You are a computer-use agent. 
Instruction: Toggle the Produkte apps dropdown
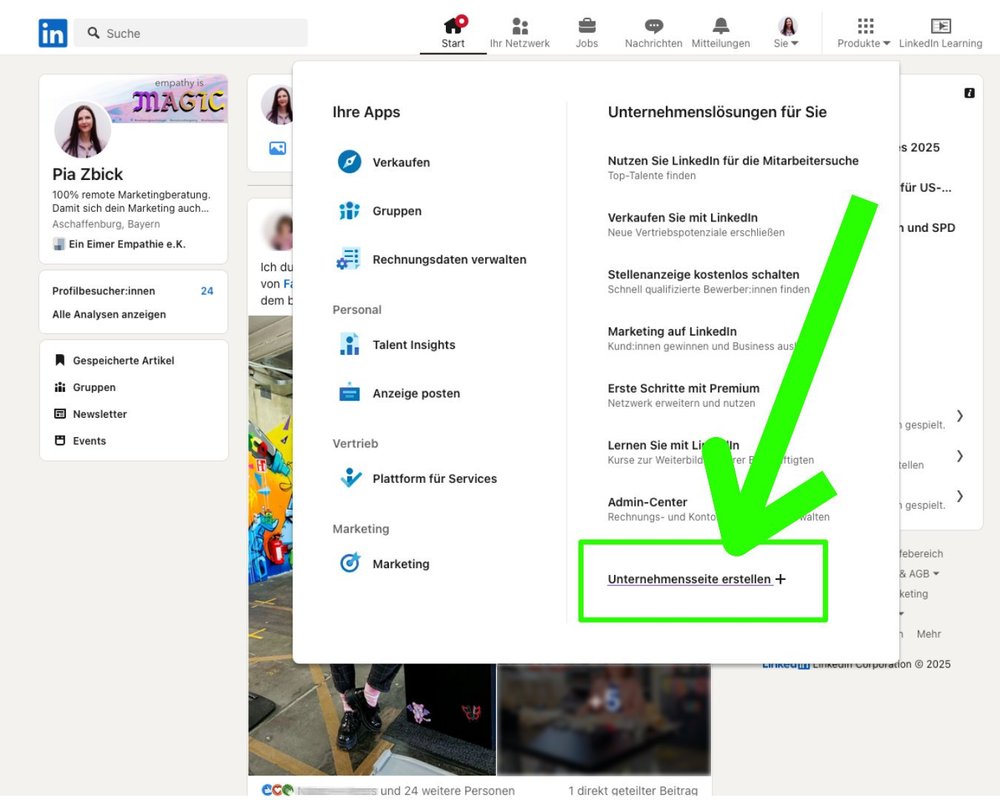[x=864, y=33]
